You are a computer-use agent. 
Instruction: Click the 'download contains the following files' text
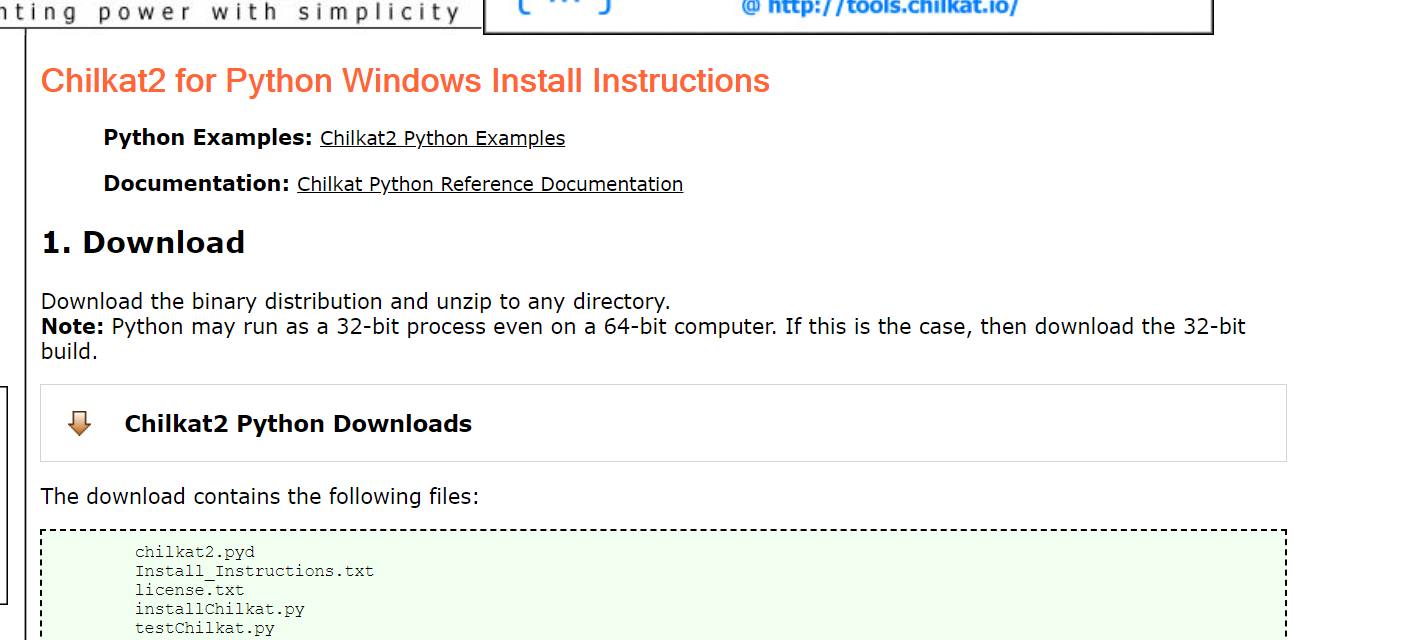tap(259, 496)
